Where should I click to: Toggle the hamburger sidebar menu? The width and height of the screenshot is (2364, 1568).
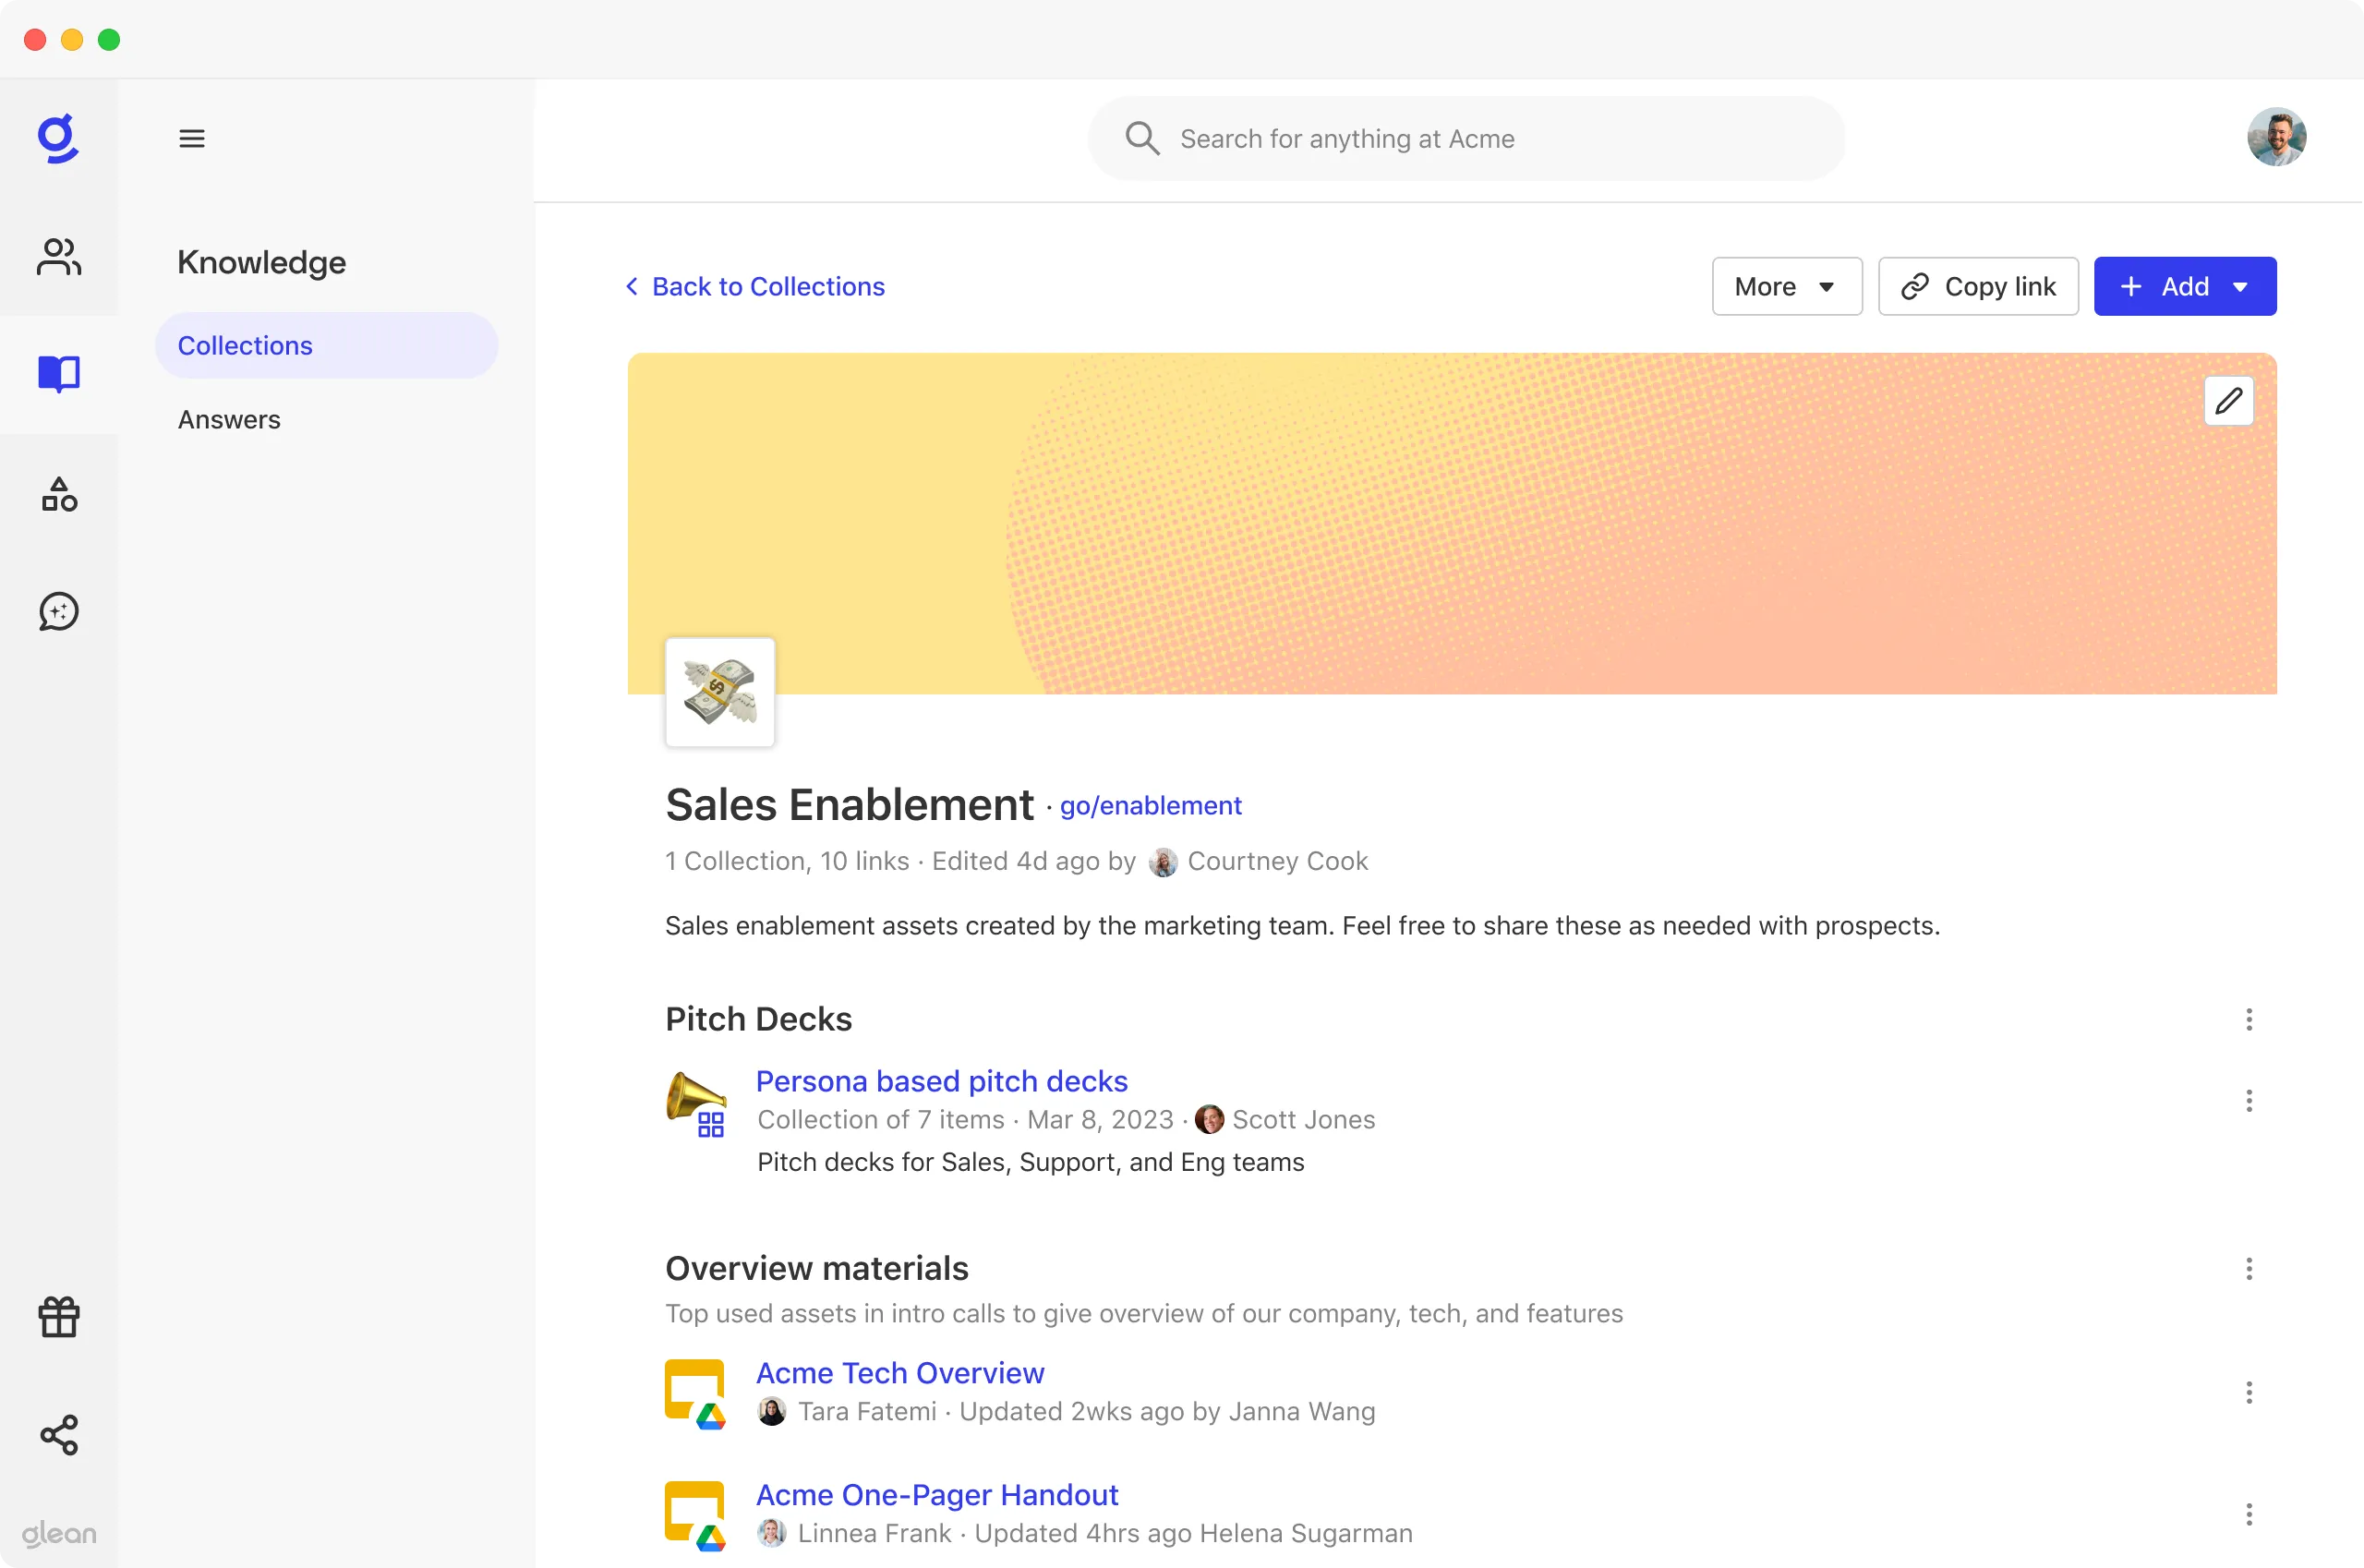click(191, 139)
